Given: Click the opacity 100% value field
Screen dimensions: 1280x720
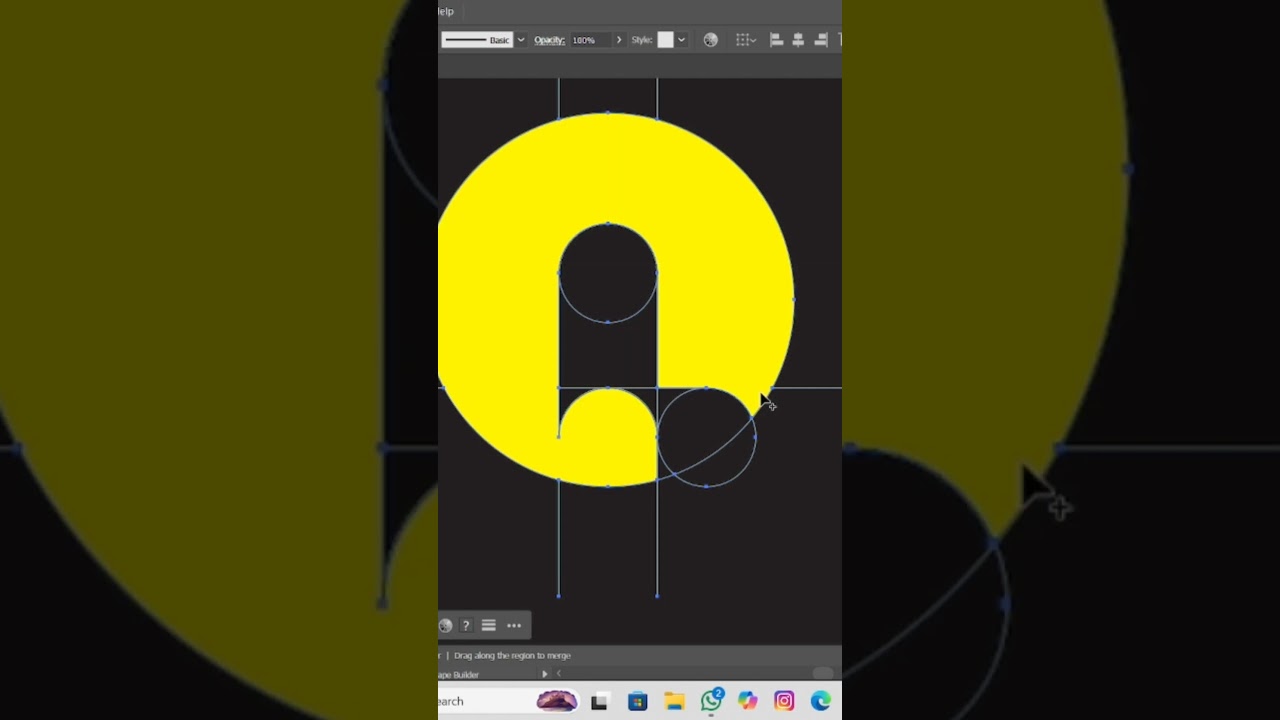Looking at the screenshot, I should click(590, 40).
